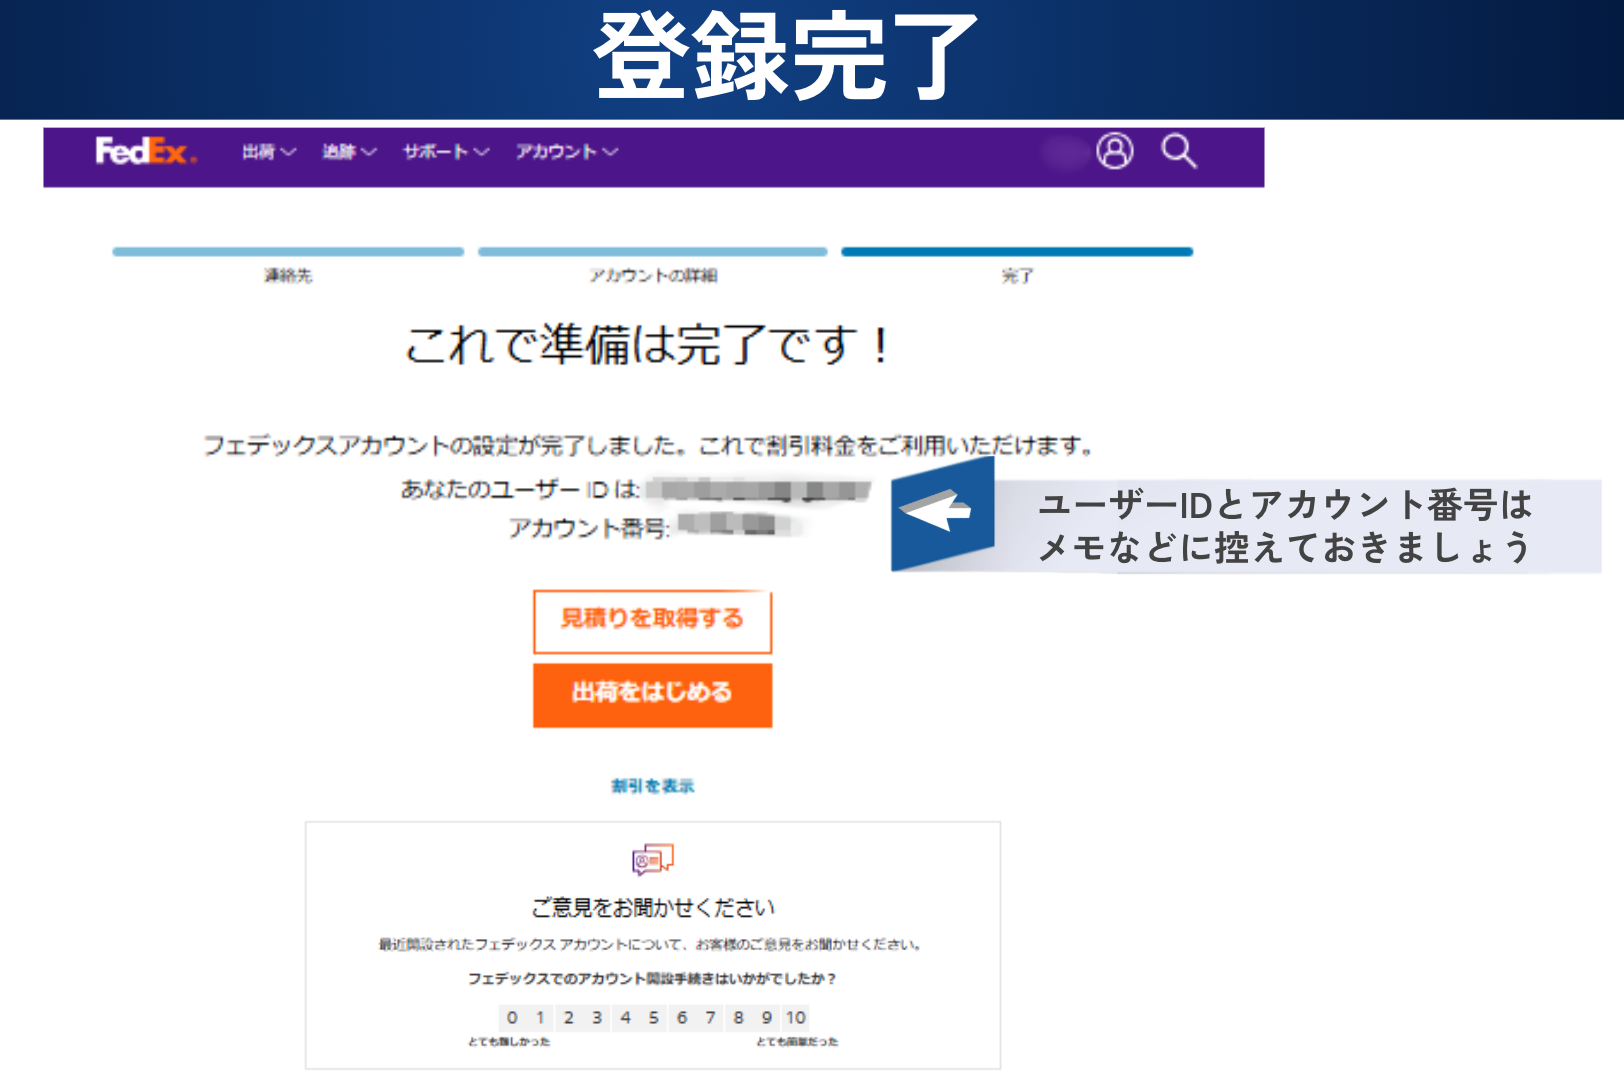Click the account setup completed message text

648,446
